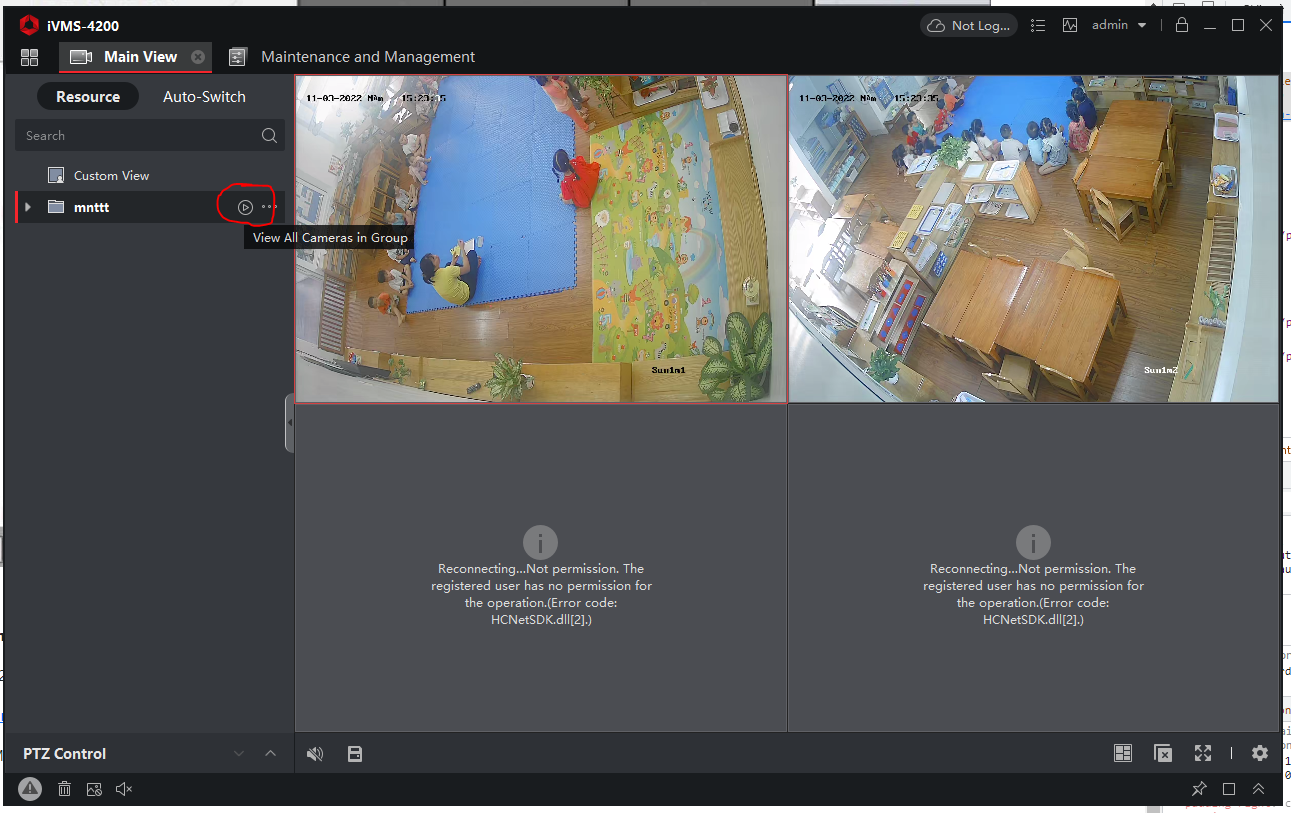Play all cameras in mnttt group
Image resolution: width=1291 pixels, height=813 pixels.
coord(245,207)
